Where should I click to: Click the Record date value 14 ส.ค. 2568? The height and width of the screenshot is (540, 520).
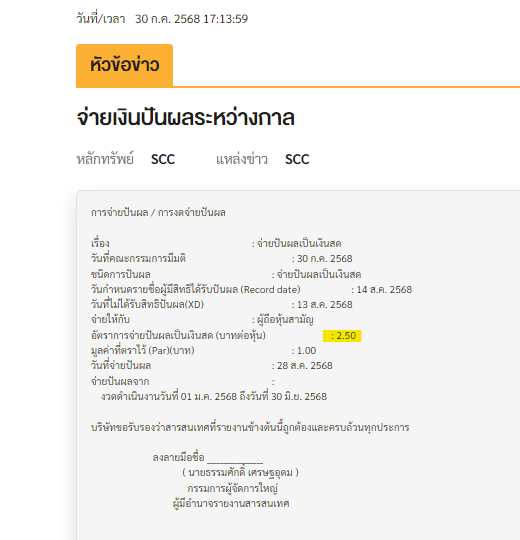point(384,290)
